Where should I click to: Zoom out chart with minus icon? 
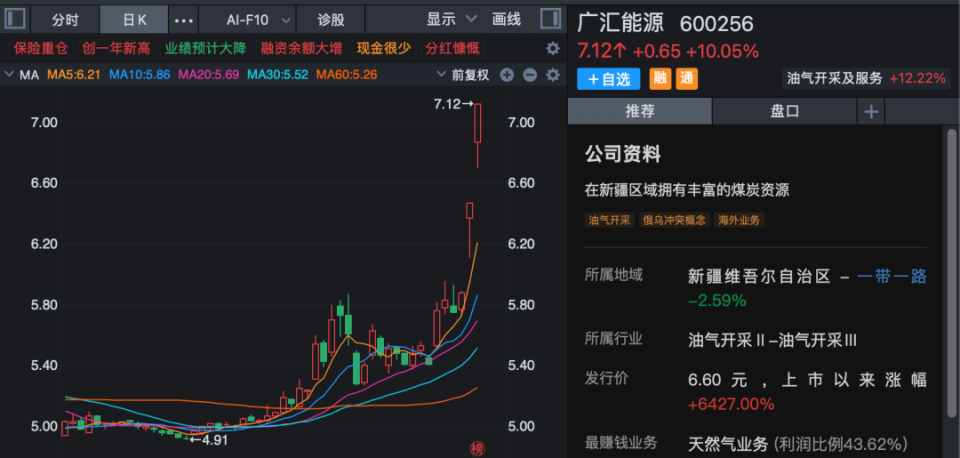coord(530,75)
